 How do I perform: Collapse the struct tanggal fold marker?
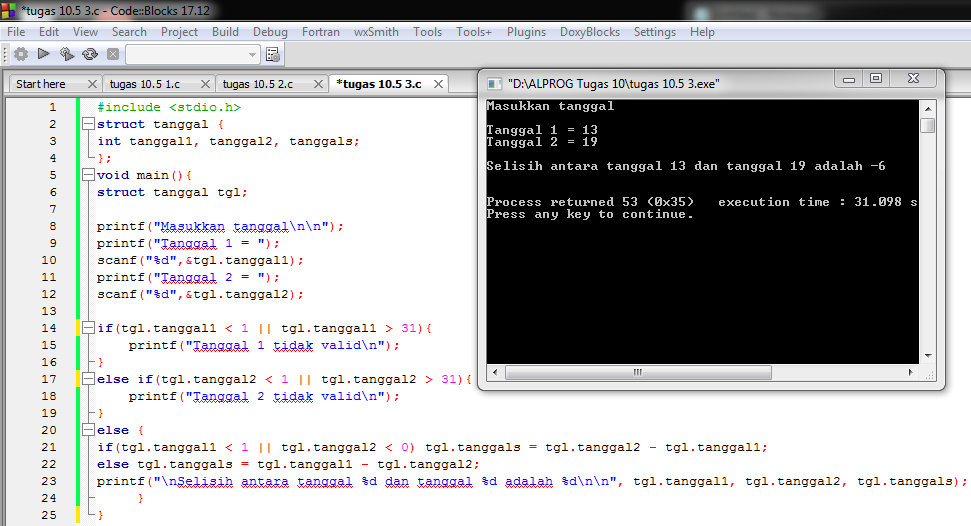coord(88,124)
